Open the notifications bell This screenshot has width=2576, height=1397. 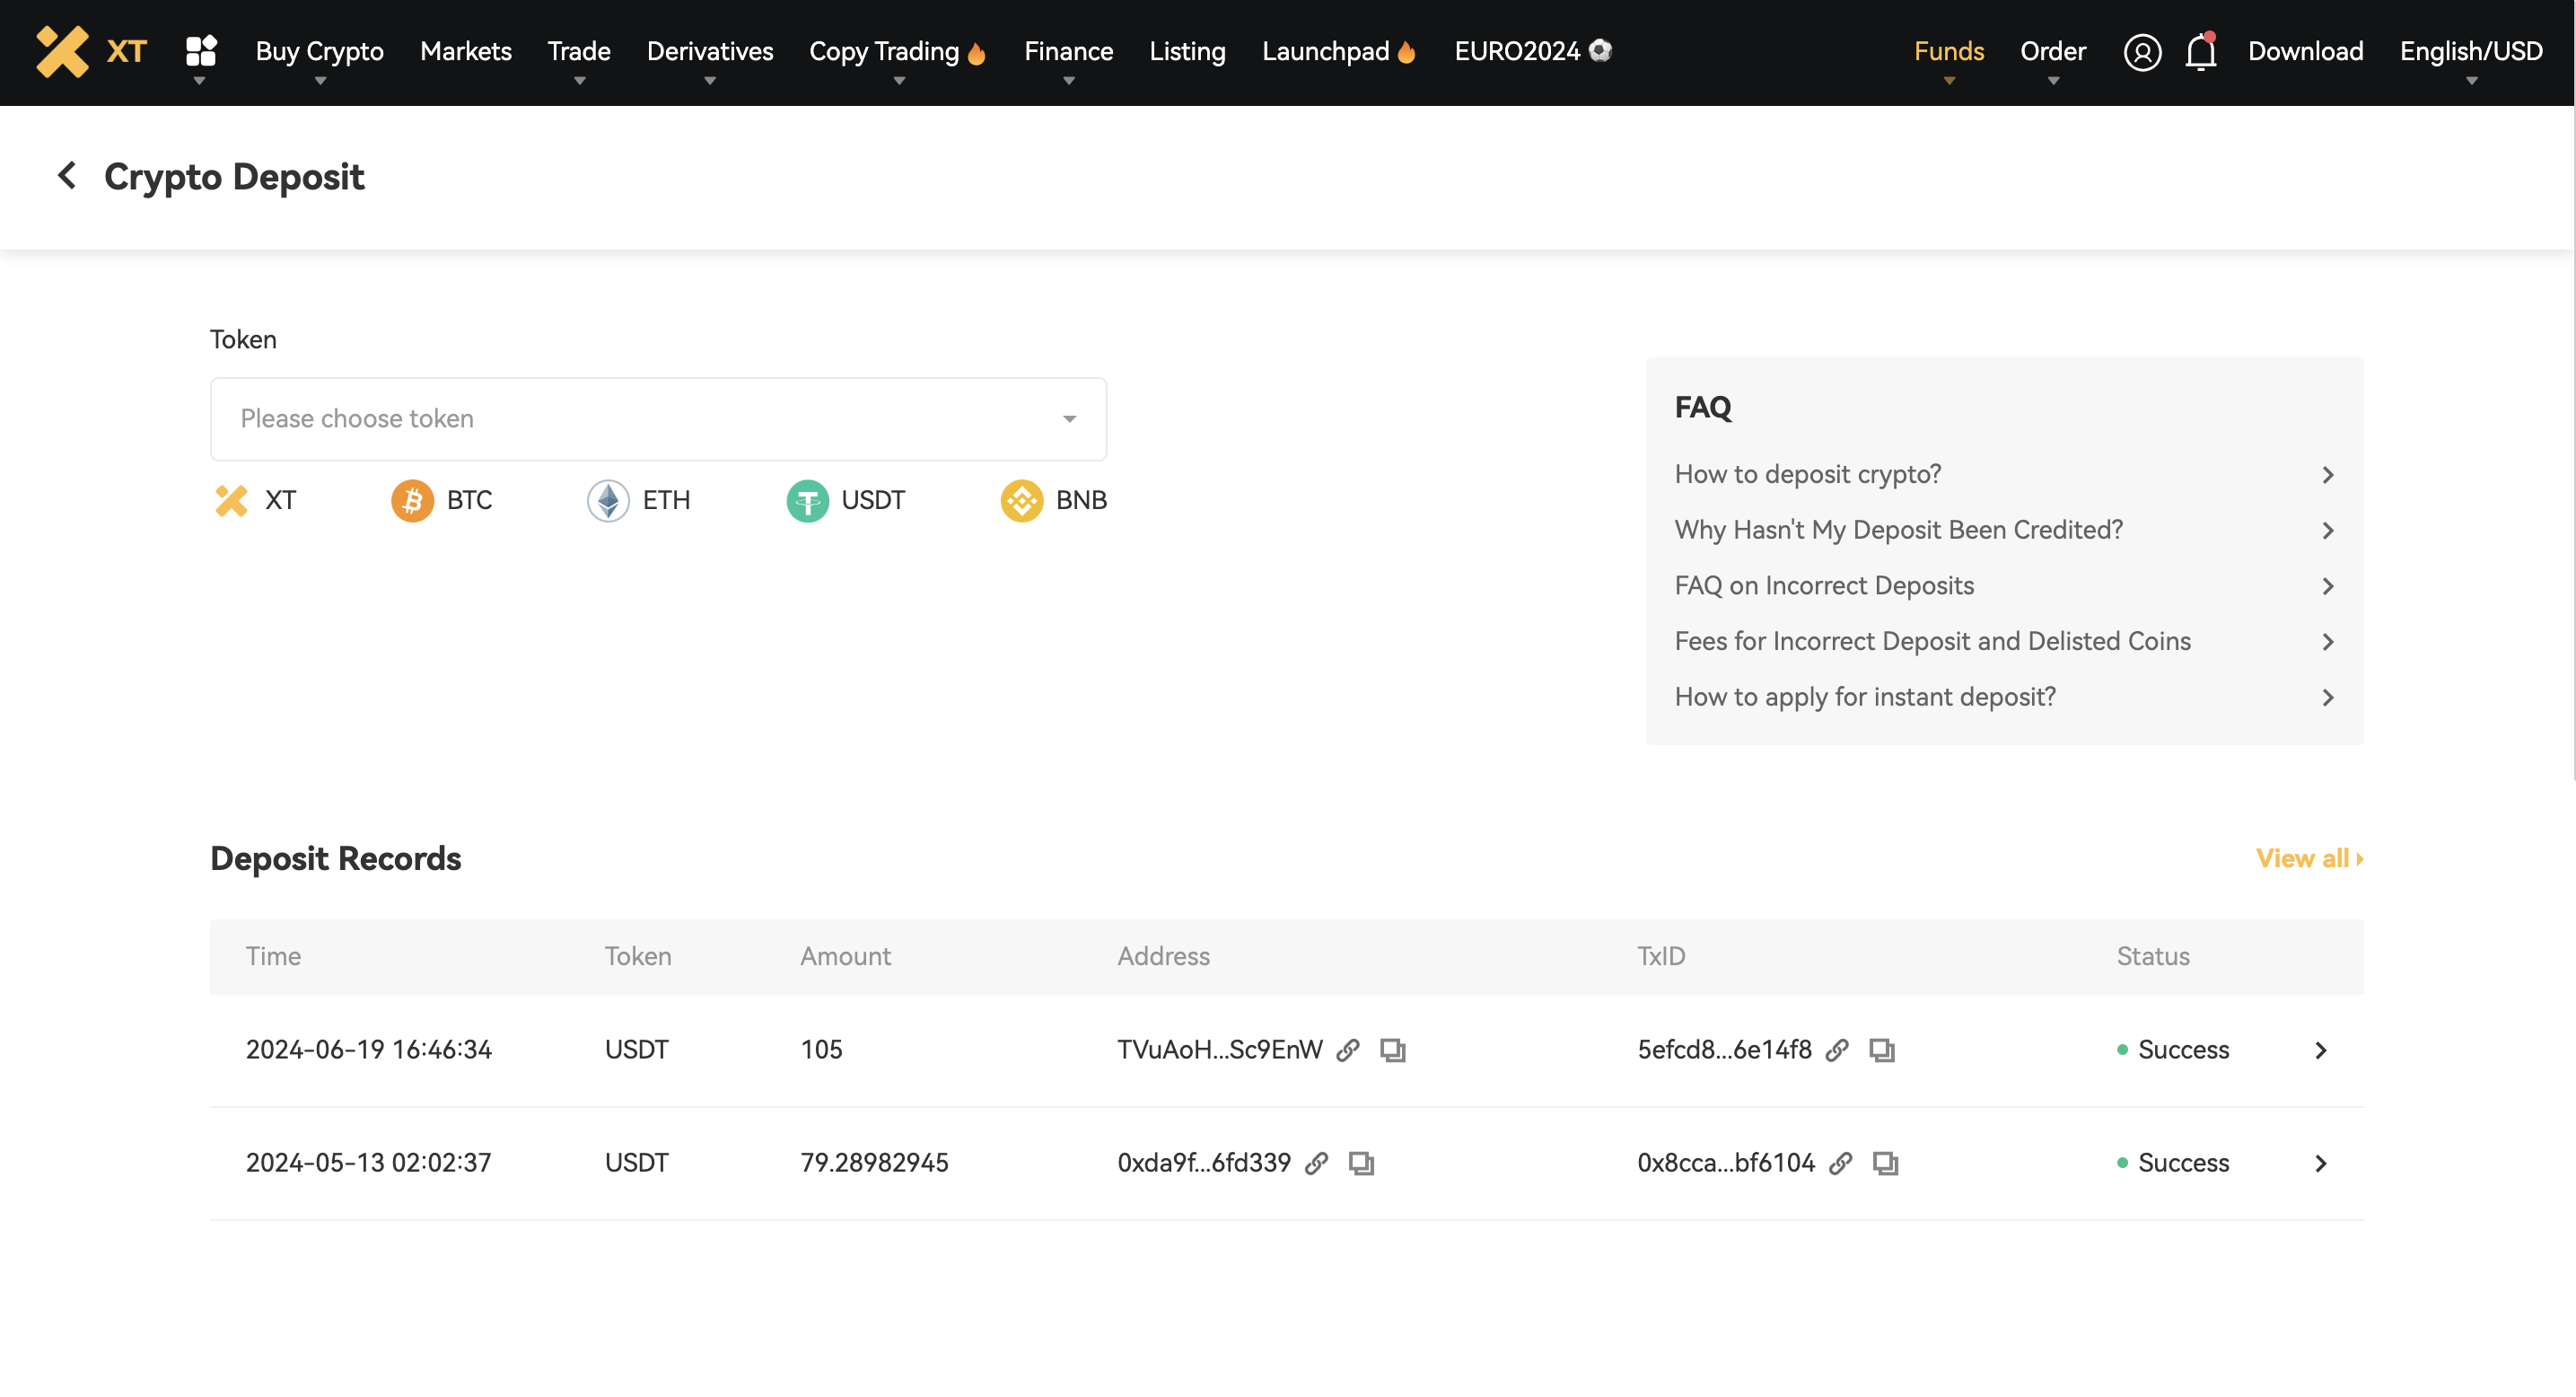click(x=2200, y=52)
